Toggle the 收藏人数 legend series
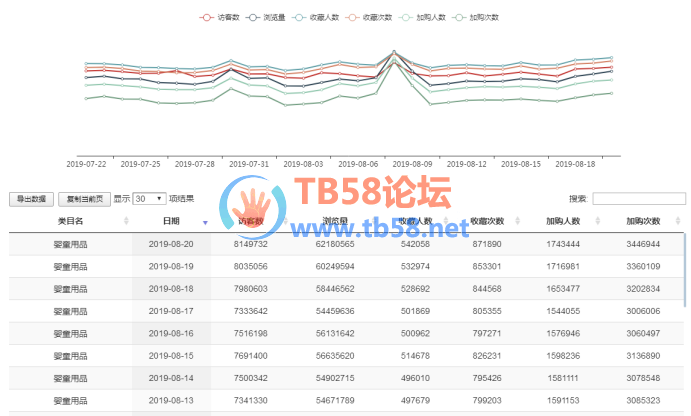The image size is (691, 416). [x=315, y=18]
